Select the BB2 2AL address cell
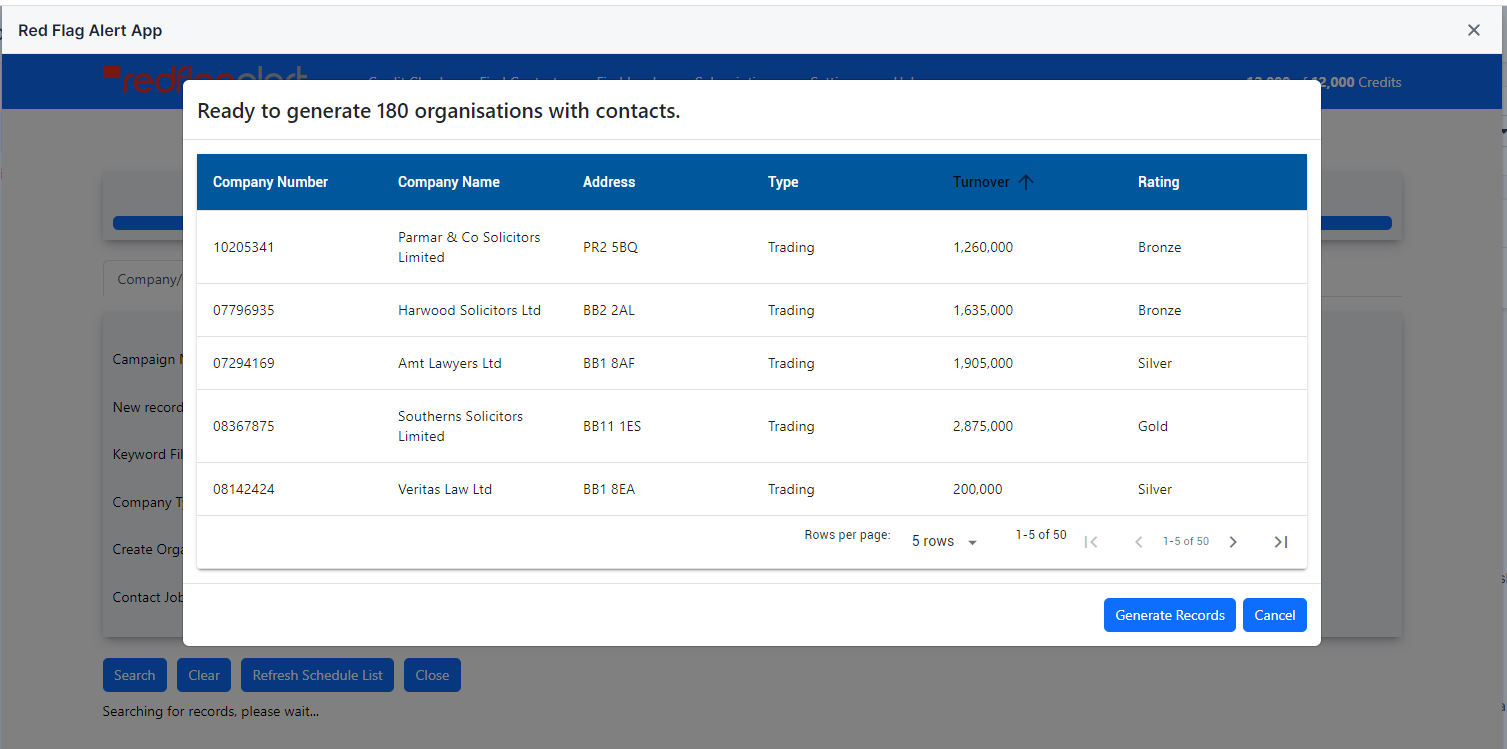Viewport: 1507px width, 749px height. click(609, 310)
